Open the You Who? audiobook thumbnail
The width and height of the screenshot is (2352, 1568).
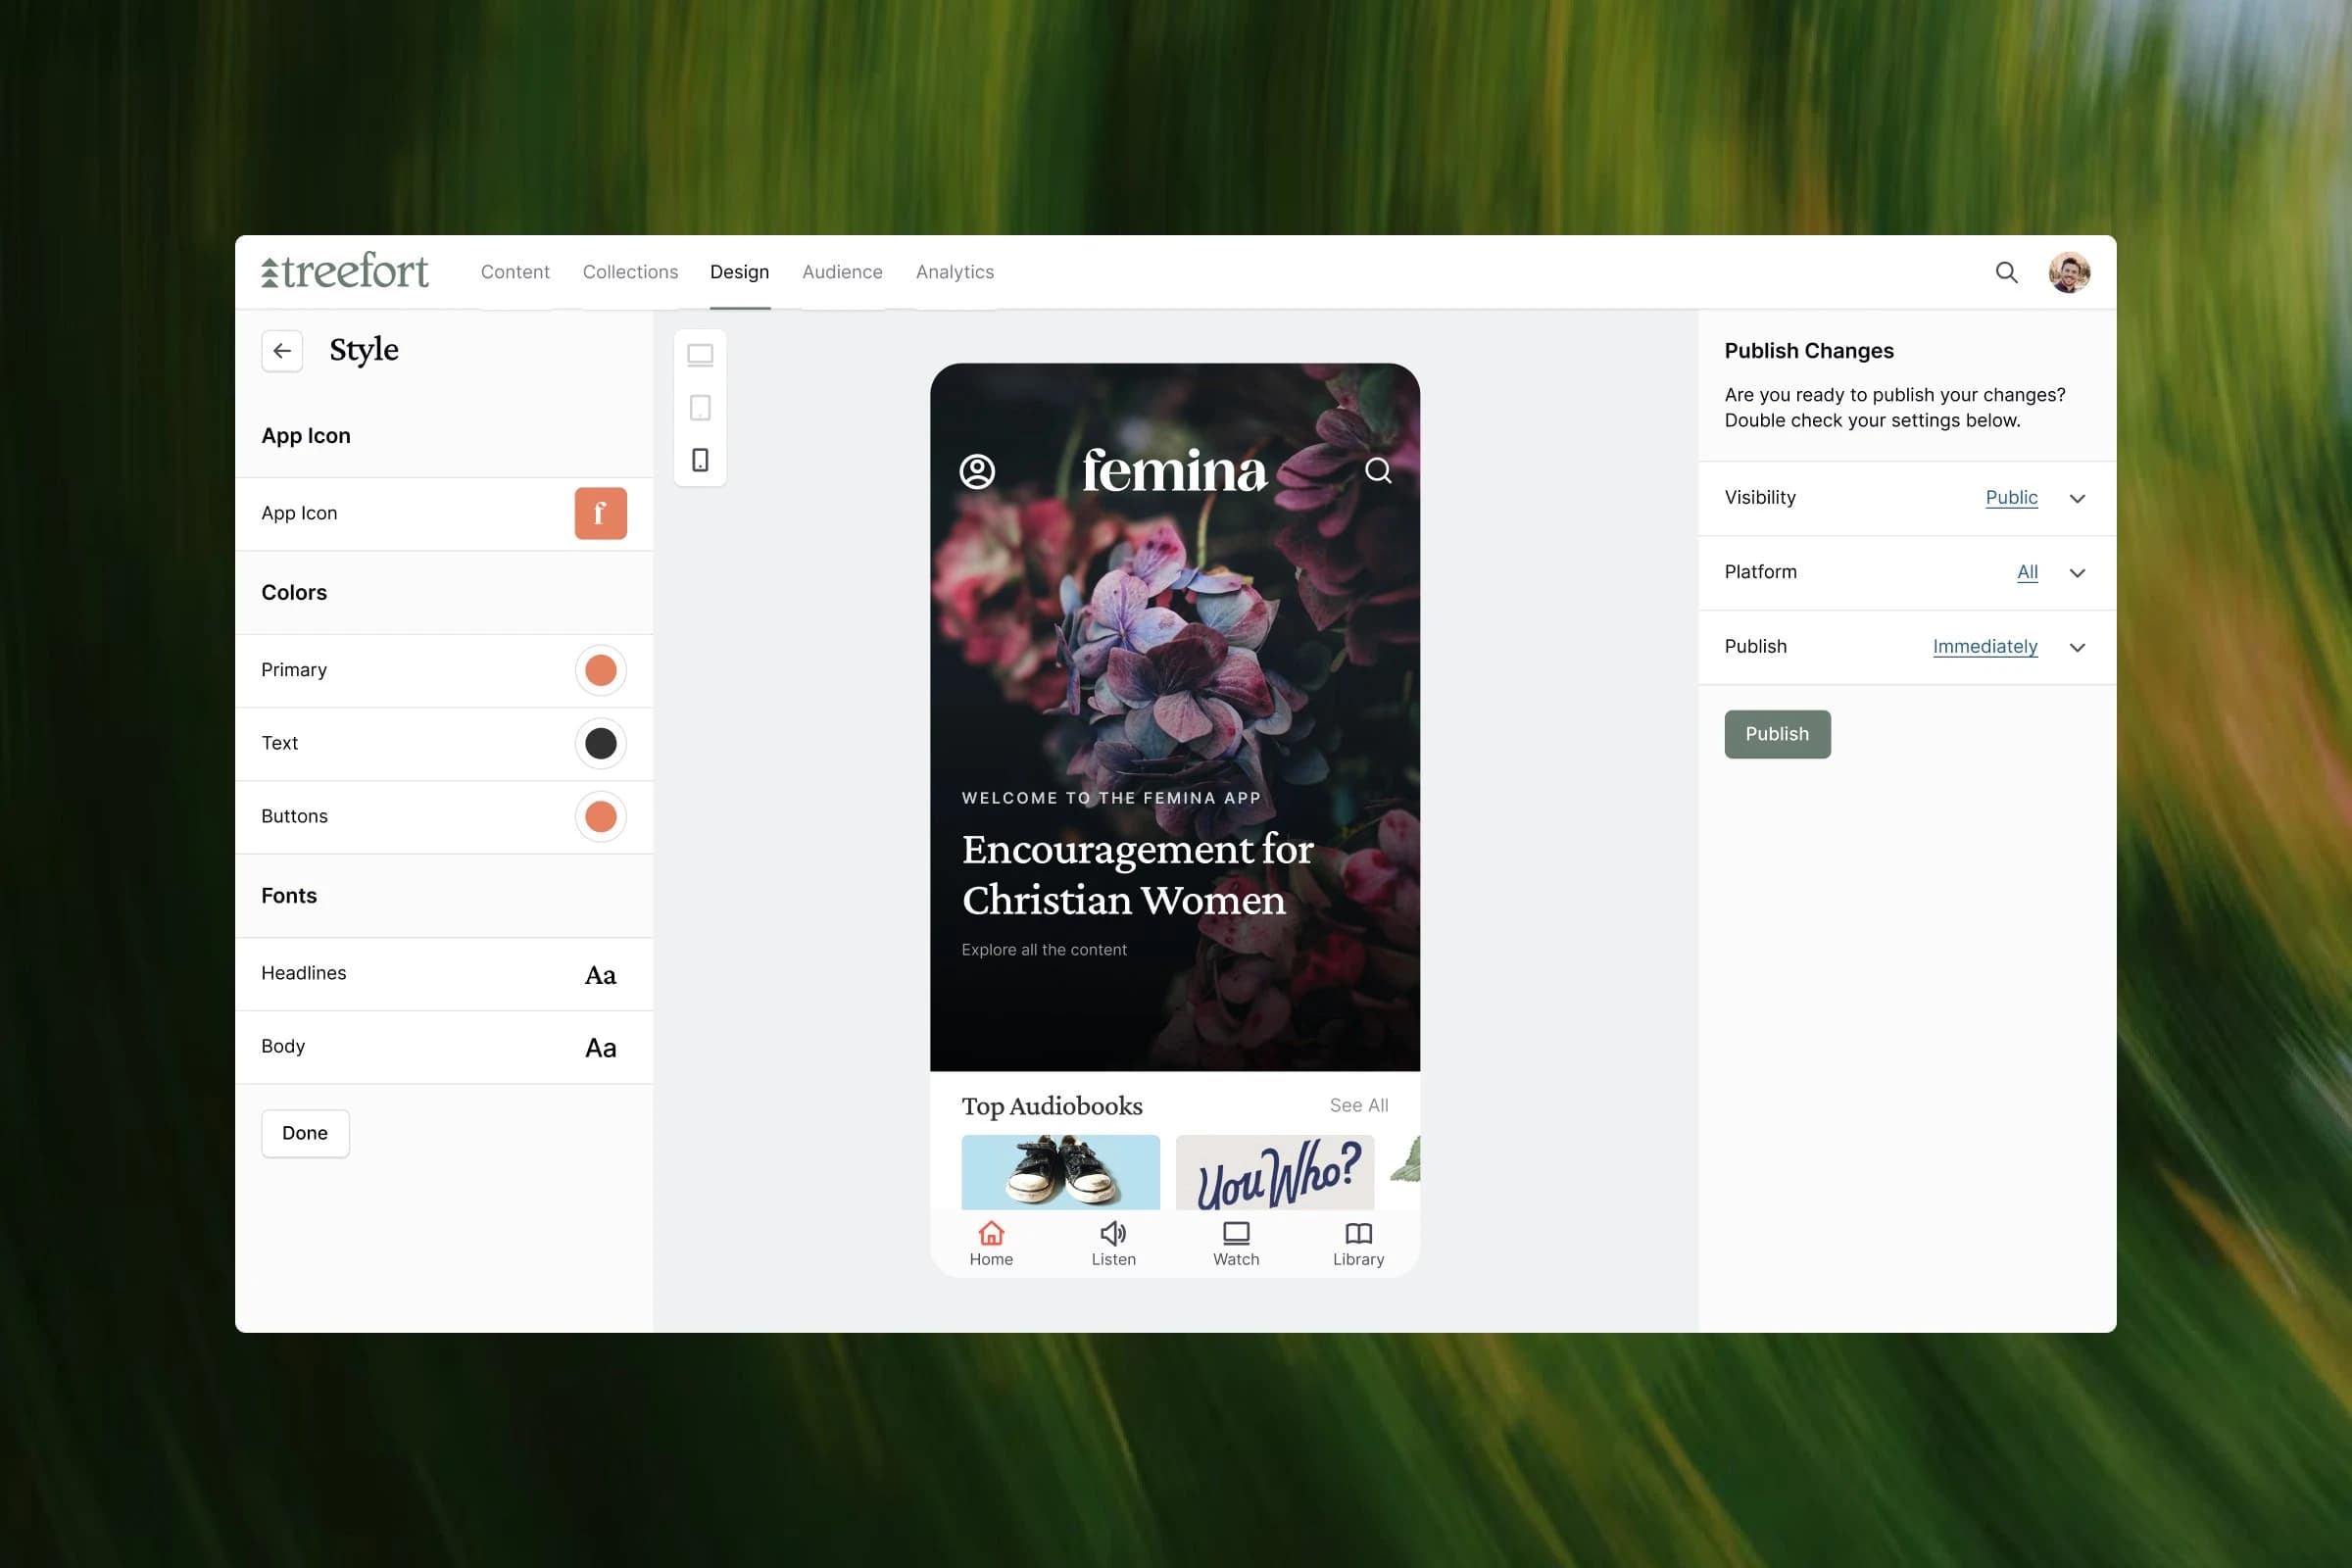pyautogui.click(x=1275, y=1172)
